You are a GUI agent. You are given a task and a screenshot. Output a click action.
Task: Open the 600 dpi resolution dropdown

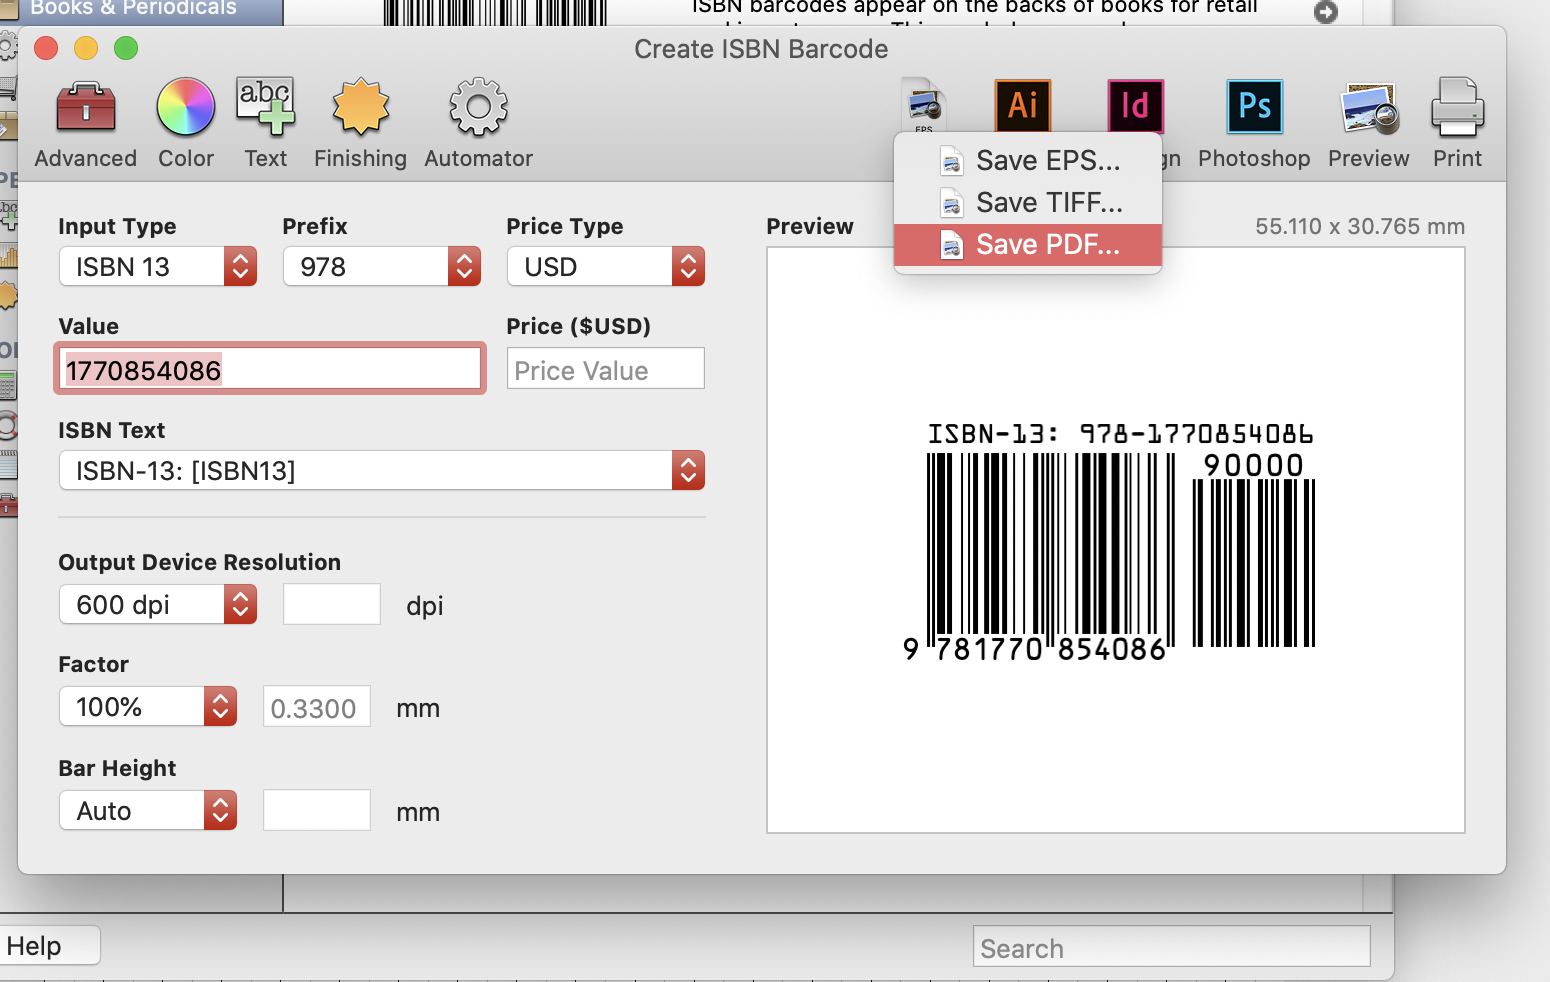(x=158, y=605)
